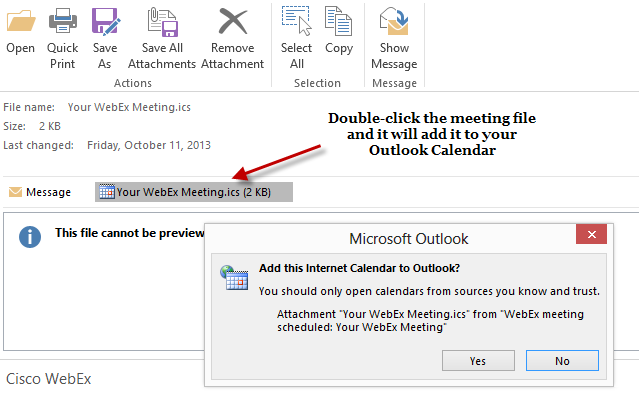The height and width of the screenshot is (394, 639).
Task: Click the calendar icon on the attachment
Action: (107, 191)
